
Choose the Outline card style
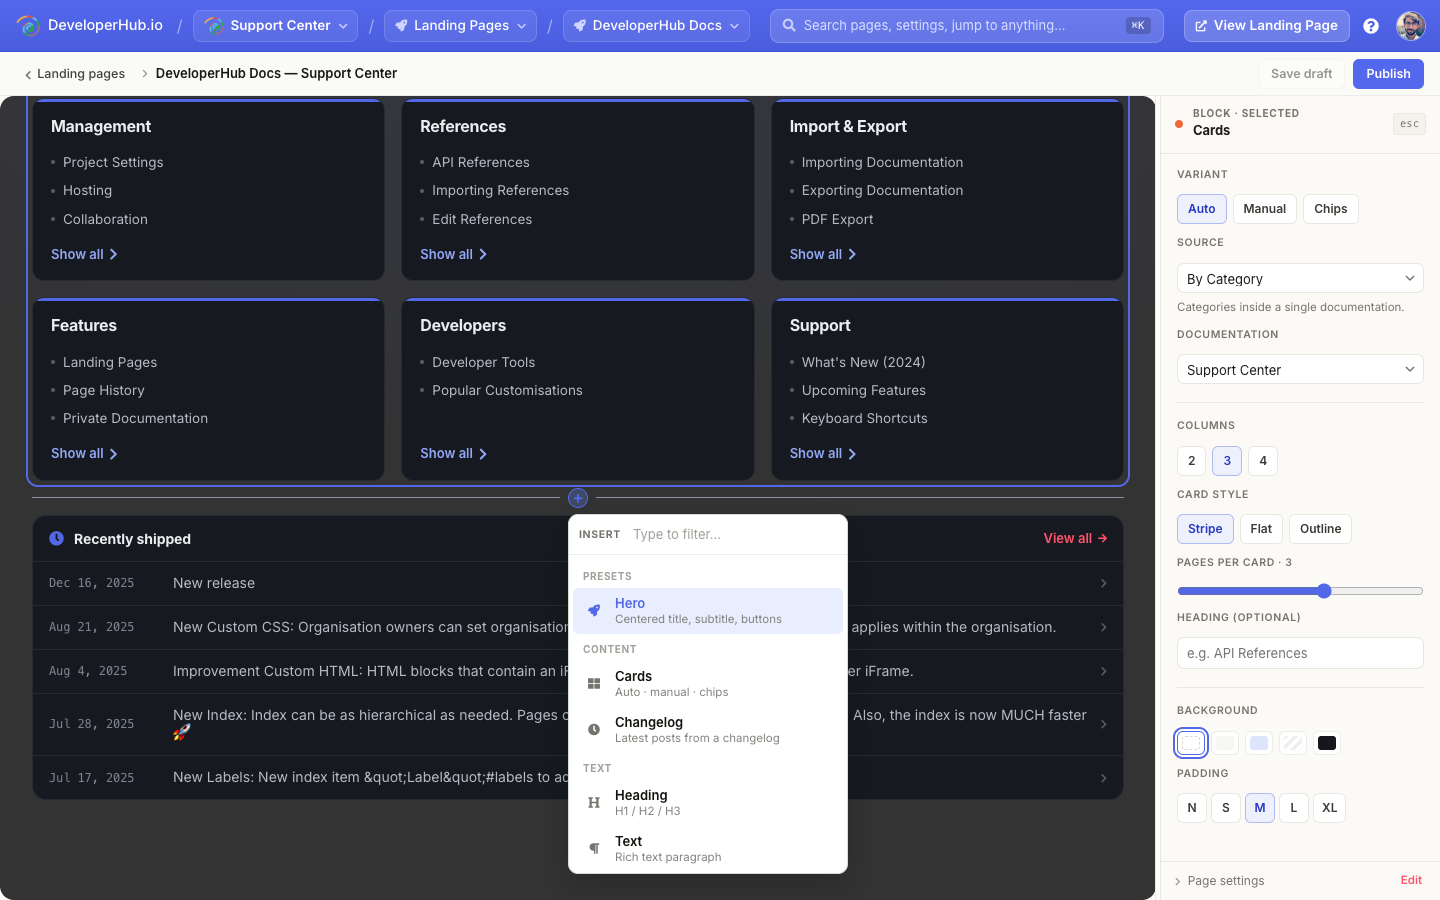click(x=1321, y=529)
